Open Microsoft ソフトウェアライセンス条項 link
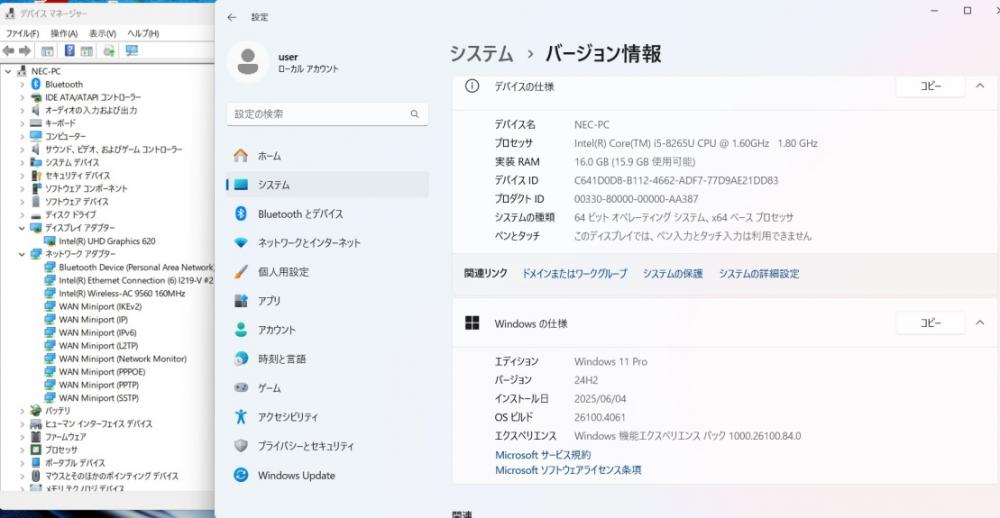 click(568, 470)
